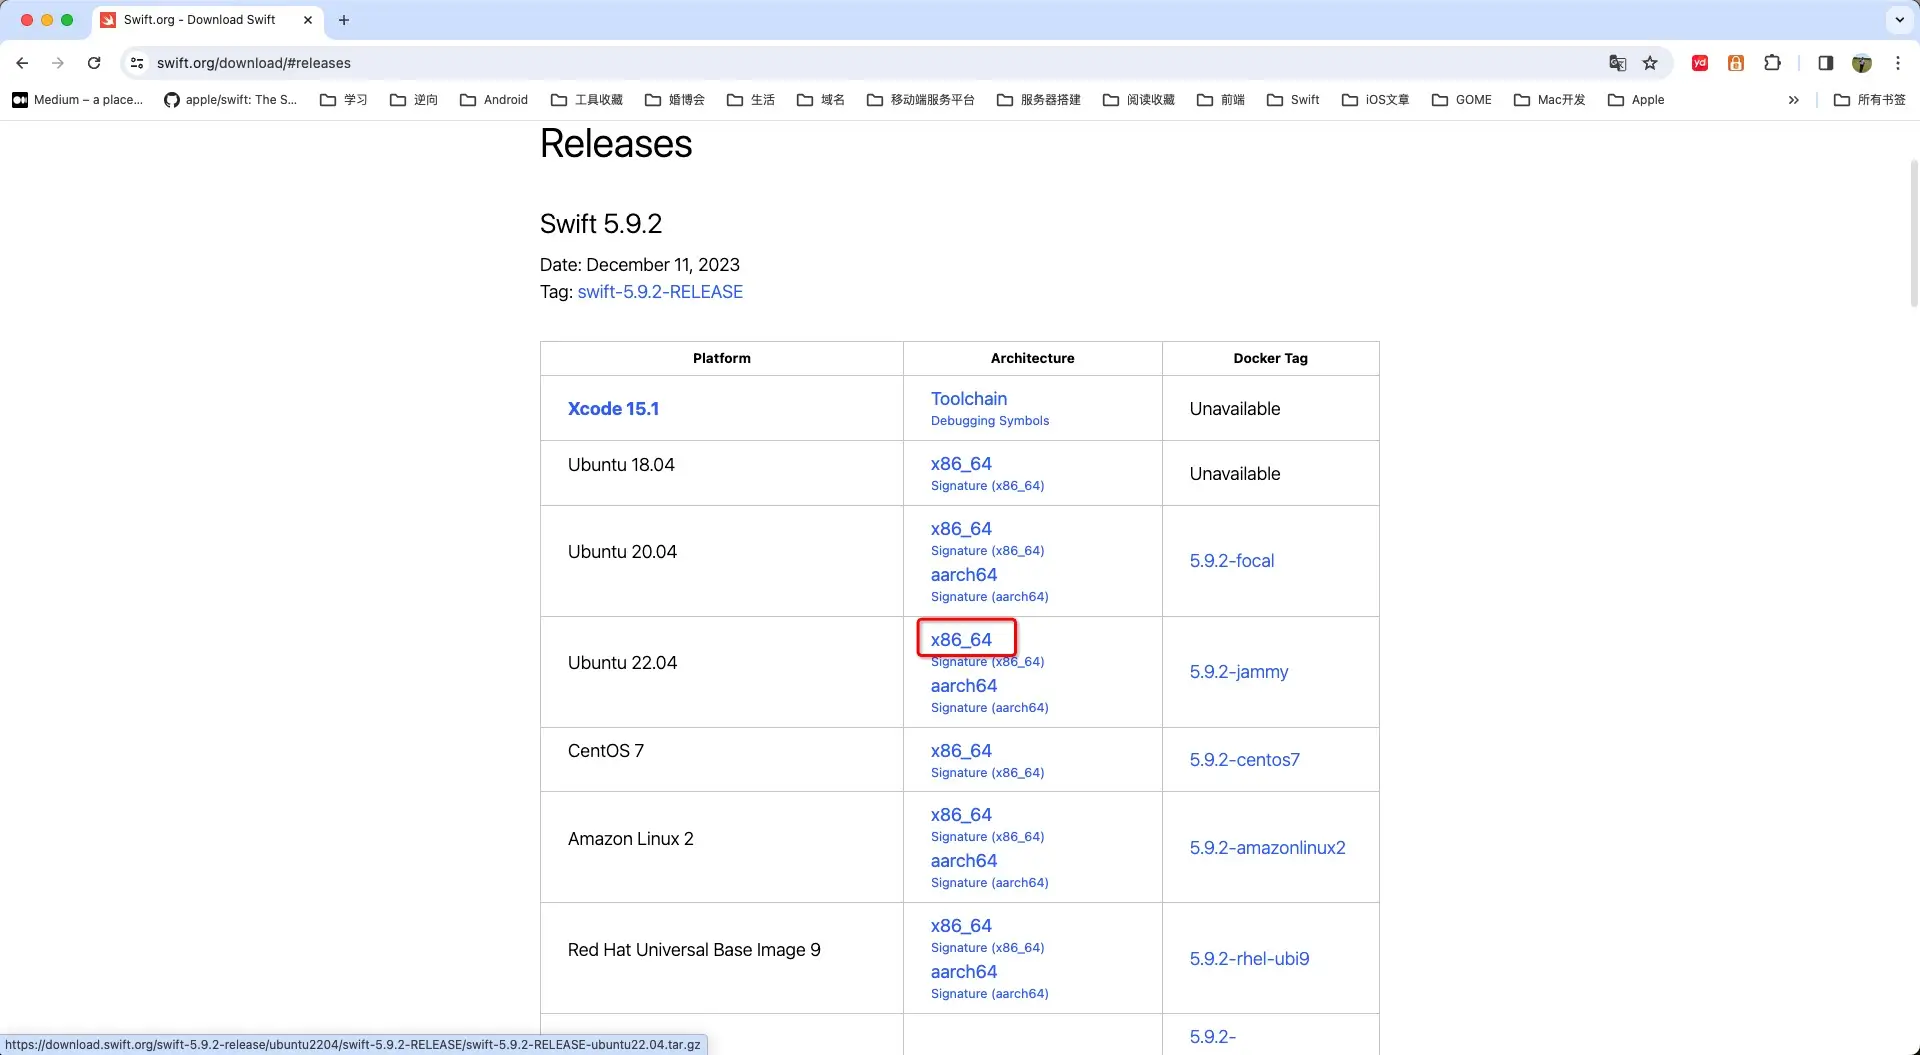This screenshot has height=1055, width=1920.
Task: Open Swift bookmark folder
Action: 1292,100
